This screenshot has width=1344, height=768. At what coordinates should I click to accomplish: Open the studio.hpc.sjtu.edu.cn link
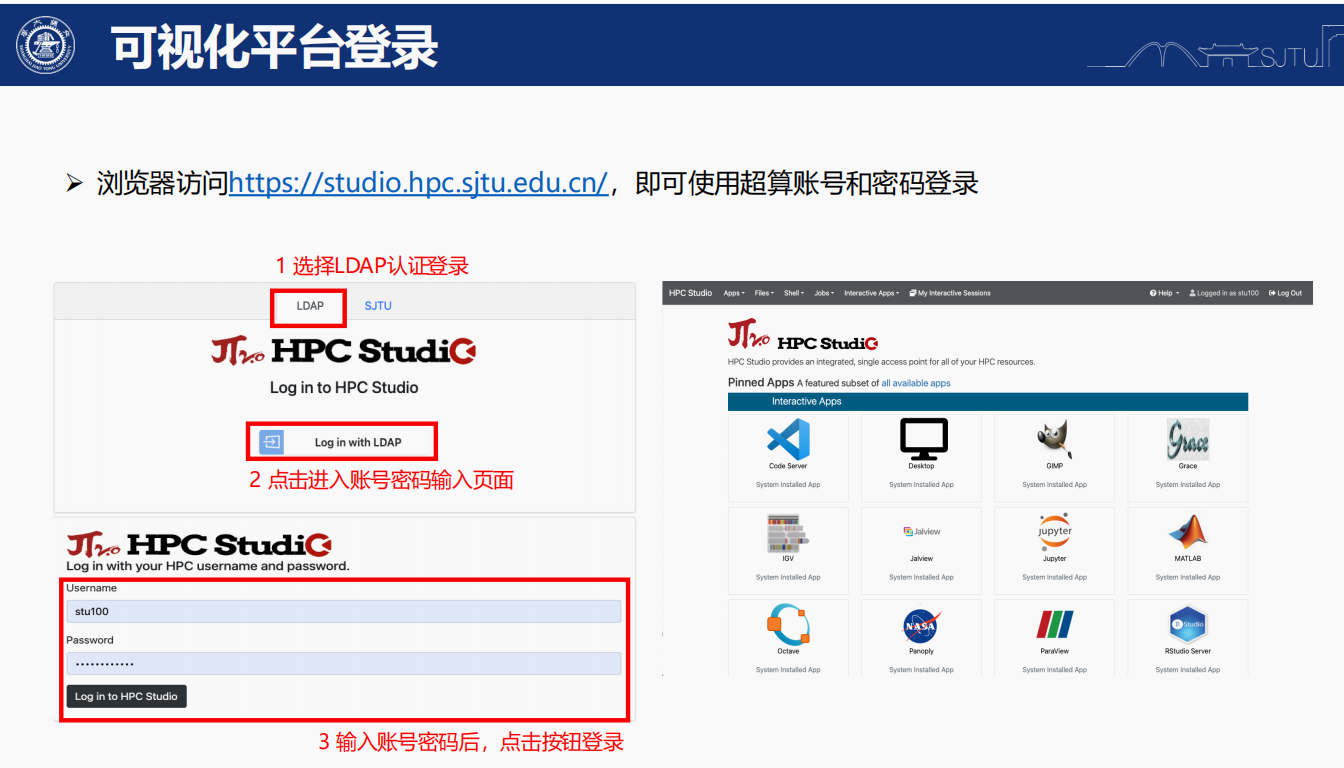point(418,183)
